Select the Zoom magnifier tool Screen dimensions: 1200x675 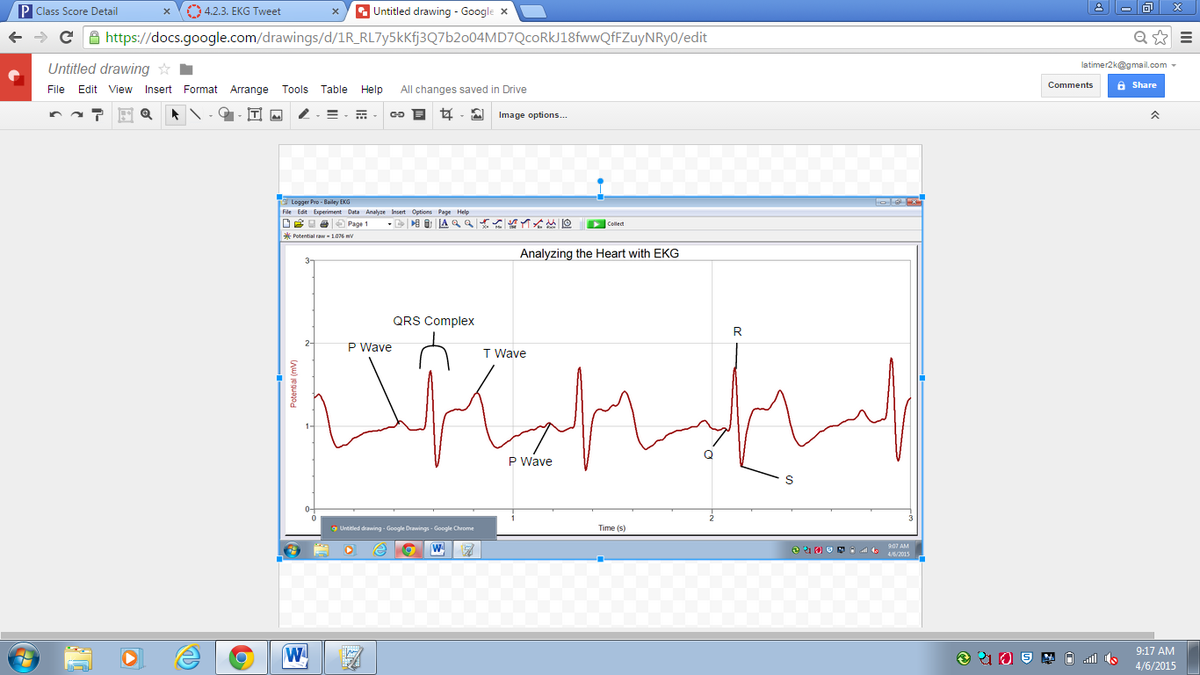(146, 115)
